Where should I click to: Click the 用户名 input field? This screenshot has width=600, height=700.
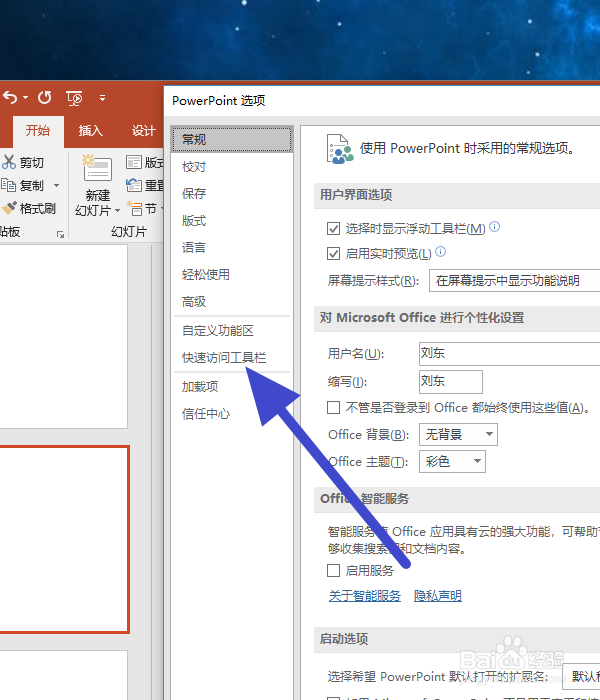pyautogui.click(x=509, y=354)
